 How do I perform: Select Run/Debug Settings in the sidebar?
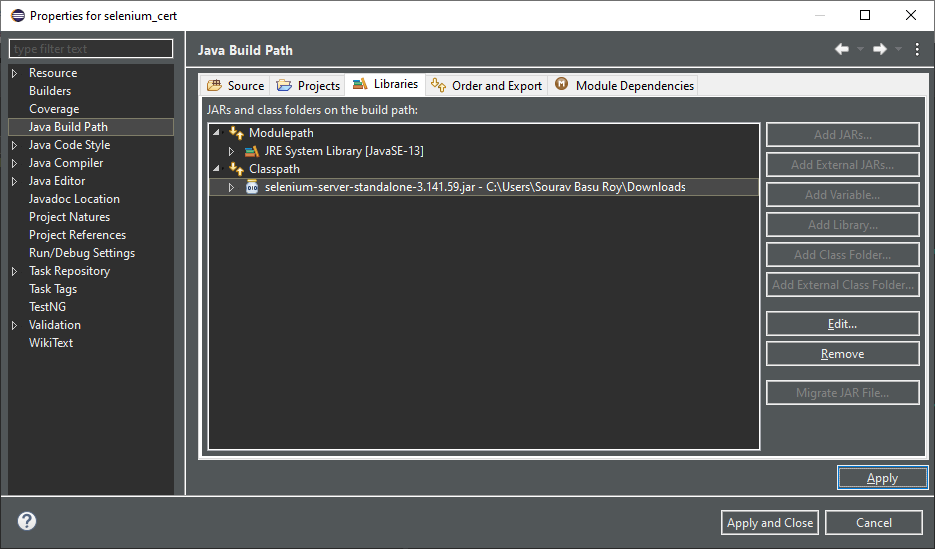click(x=82, y=253)
